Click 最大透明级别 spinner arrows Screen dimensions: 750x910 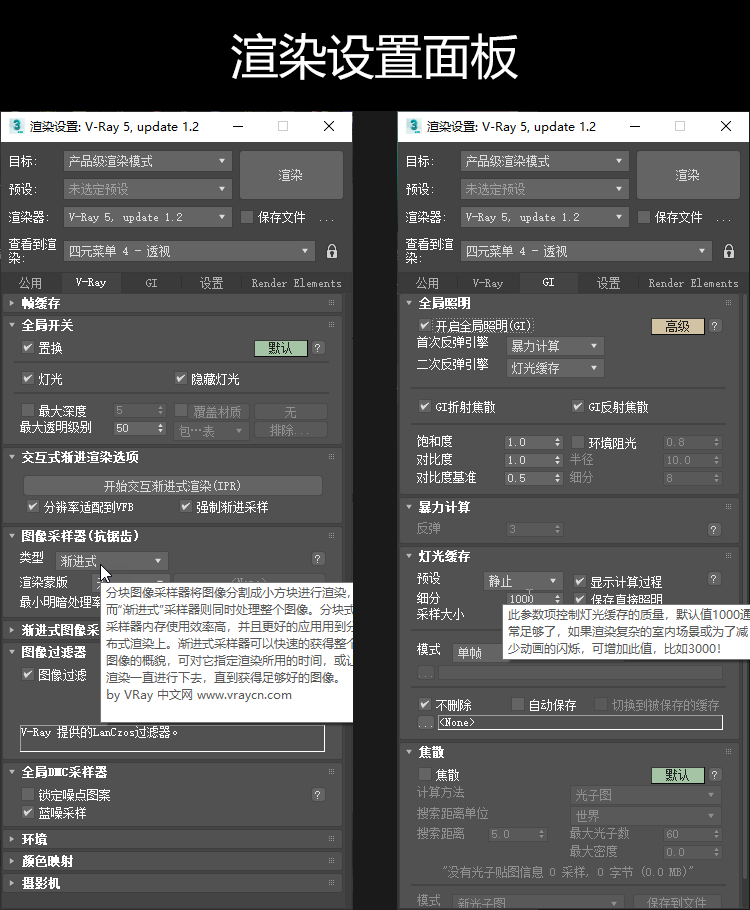click(161, 428)
